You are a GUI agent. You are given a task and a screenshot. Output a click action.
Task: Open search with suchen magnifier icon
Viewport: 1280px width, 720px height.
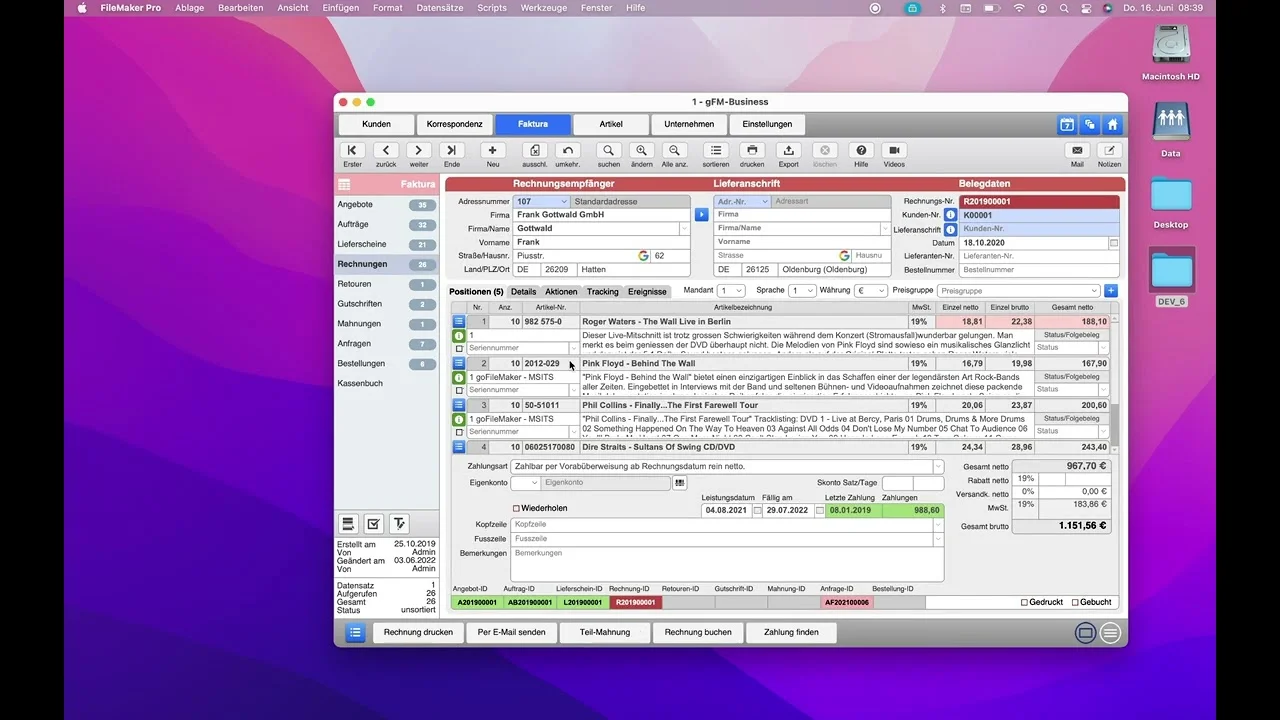pos(609,150)
